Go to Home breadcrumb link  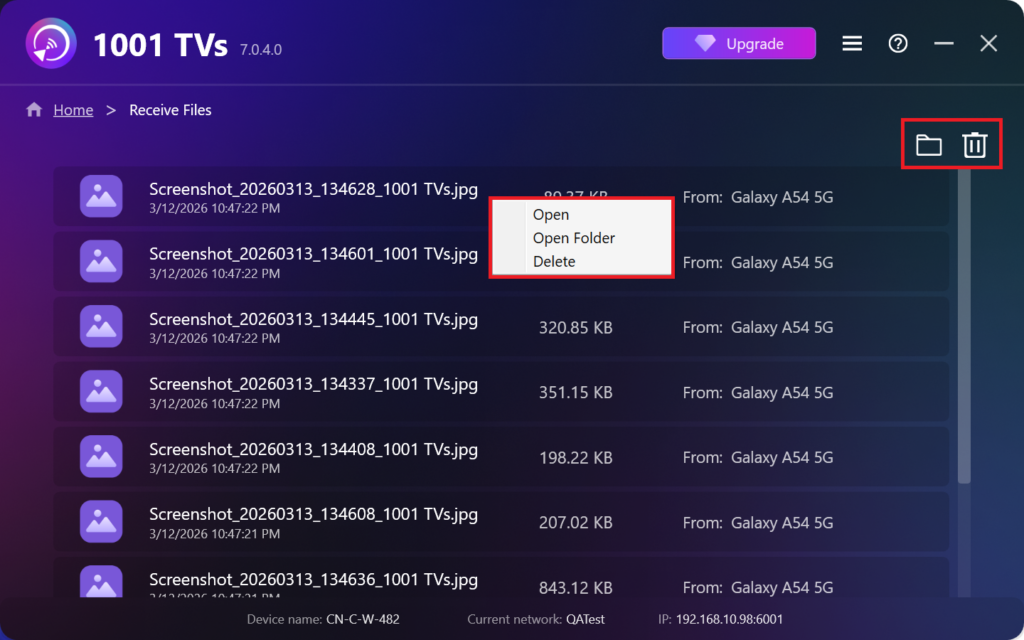tap(73, 110)
